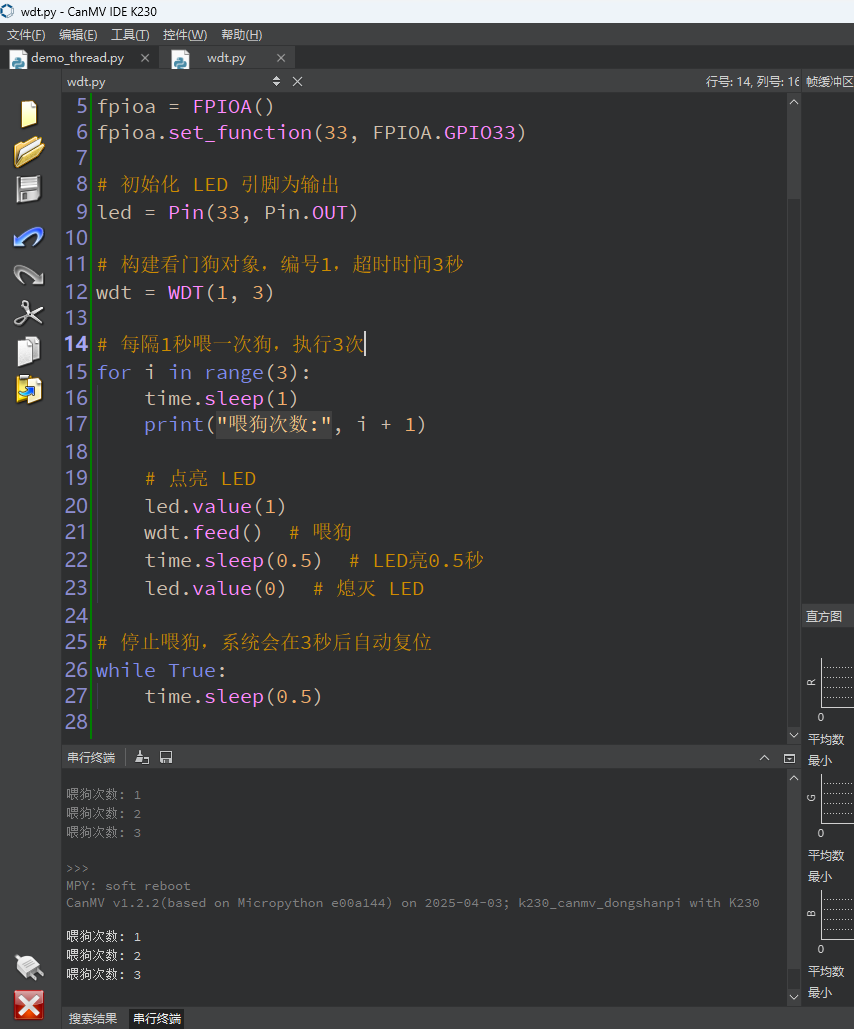Click the gray Redo arrow icon
This screenshot has width=854, height=1029.
(28, 274)
